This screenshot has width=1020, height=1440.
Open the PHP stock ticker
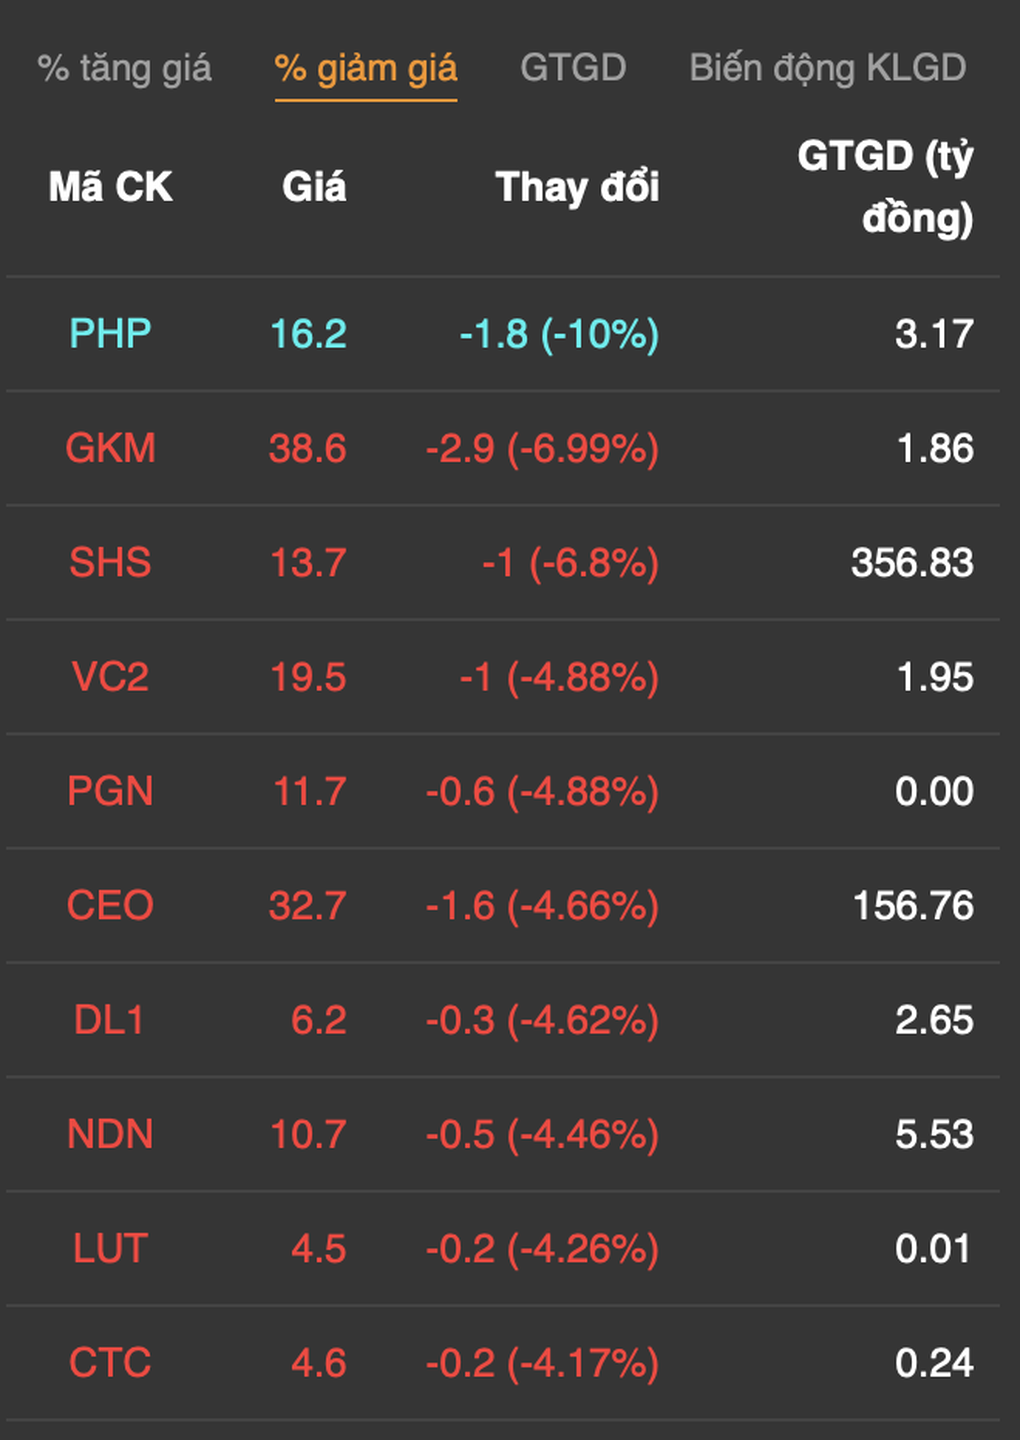coord(110,333)
